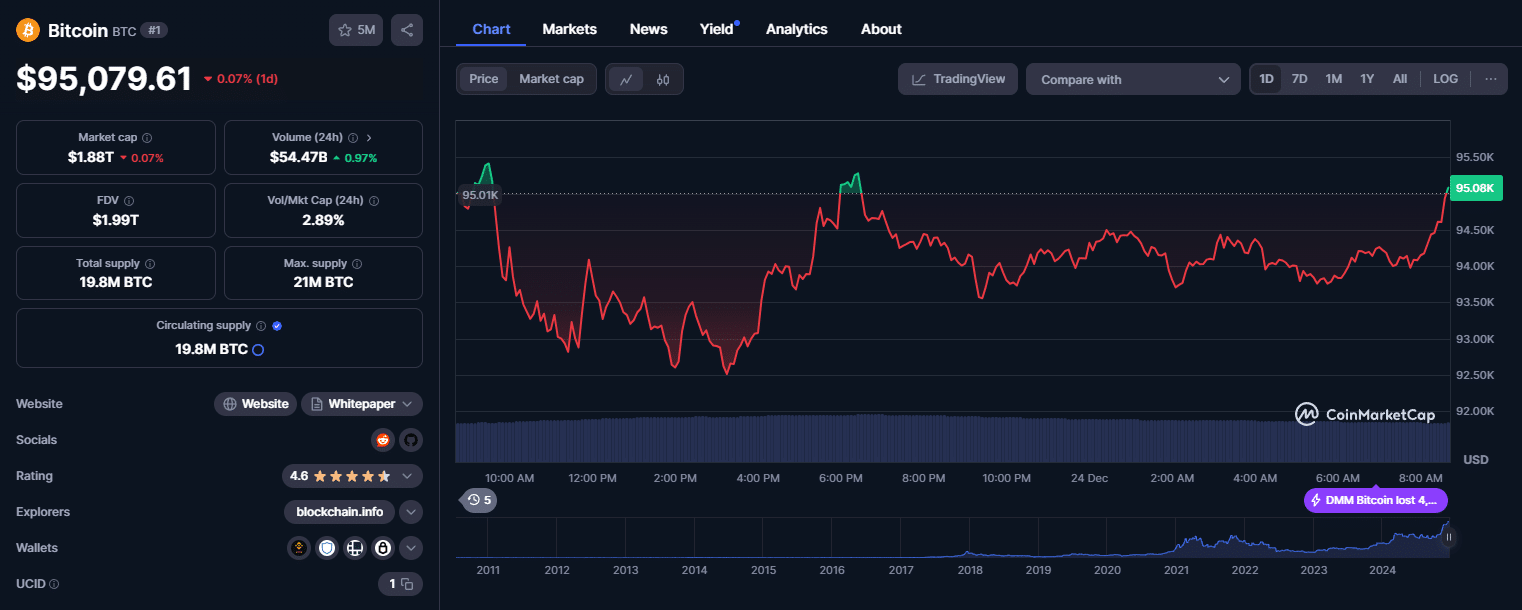Screen dimensions: 1522x610
Task: Click the third wallet icon with grid logo
Action: (x=355, y=548)
